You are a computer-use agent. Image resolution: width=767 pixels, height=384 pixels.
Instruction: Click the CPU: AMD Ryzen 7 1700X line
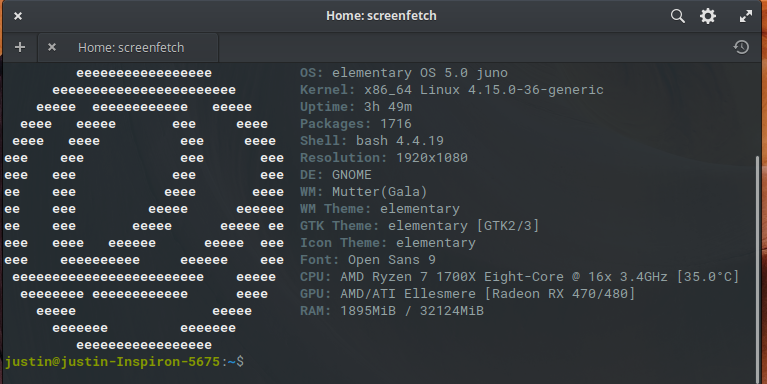click(519, 277)
